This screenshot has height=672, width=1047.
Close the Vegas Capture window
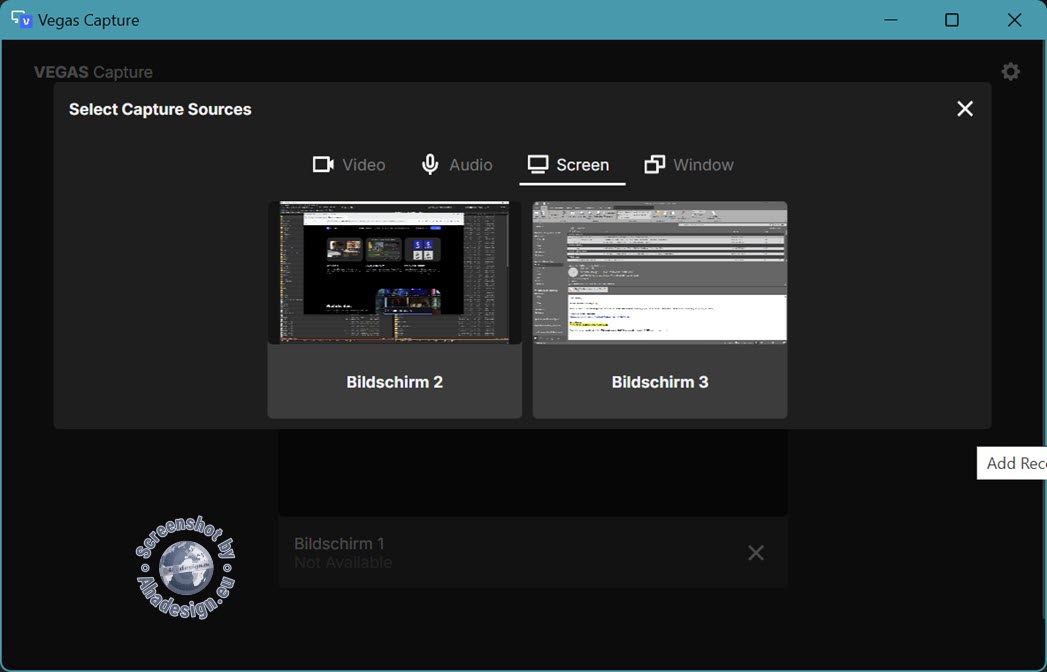[1014, 20]
